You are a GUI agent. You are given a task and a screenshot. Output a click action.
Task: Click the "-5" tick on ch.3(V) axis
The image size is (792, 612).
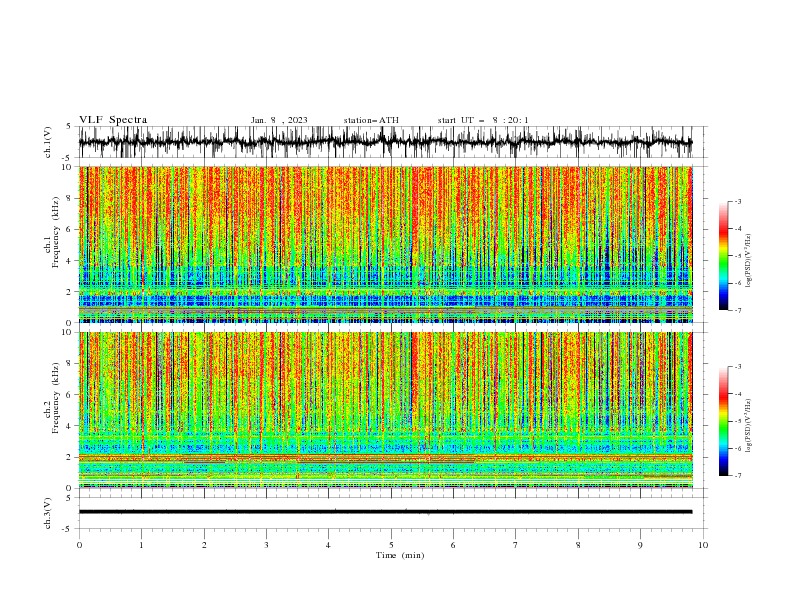[x=67, y=529]
